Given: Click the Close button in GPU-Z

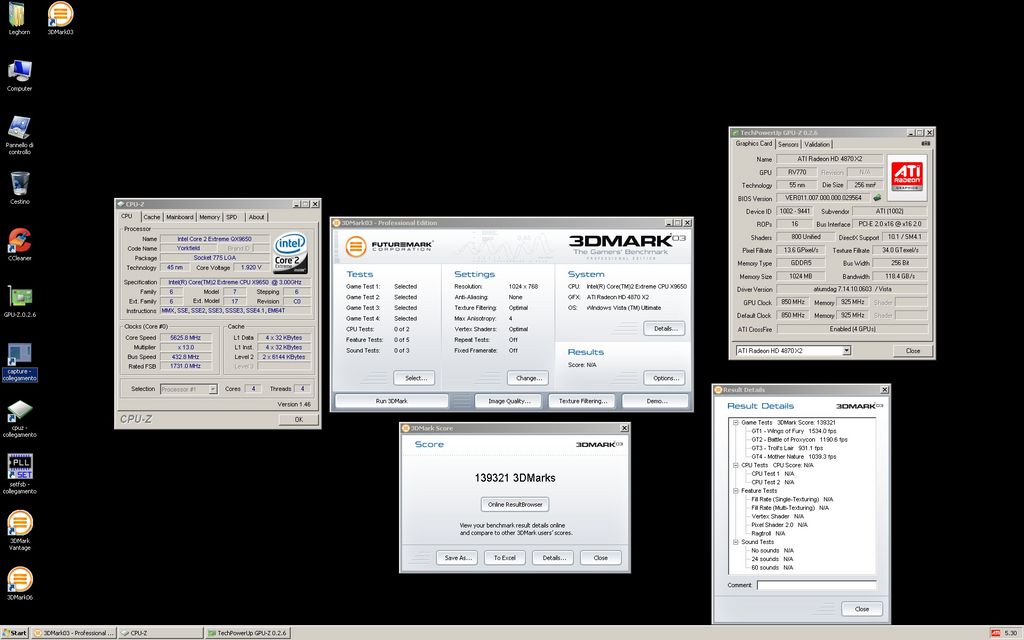Looking at the screenshot, I should pos(912,351).
